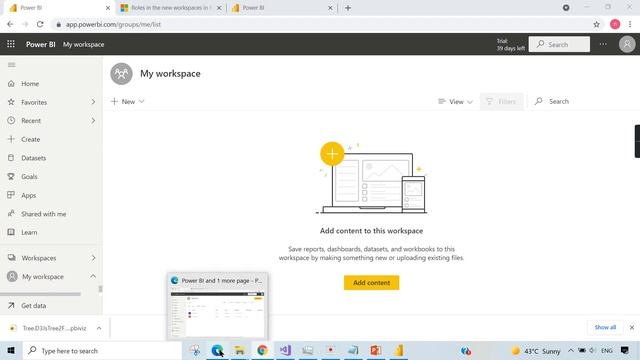Open Recent in the sidebar
The image size is (640, 360).
[31, 121]
